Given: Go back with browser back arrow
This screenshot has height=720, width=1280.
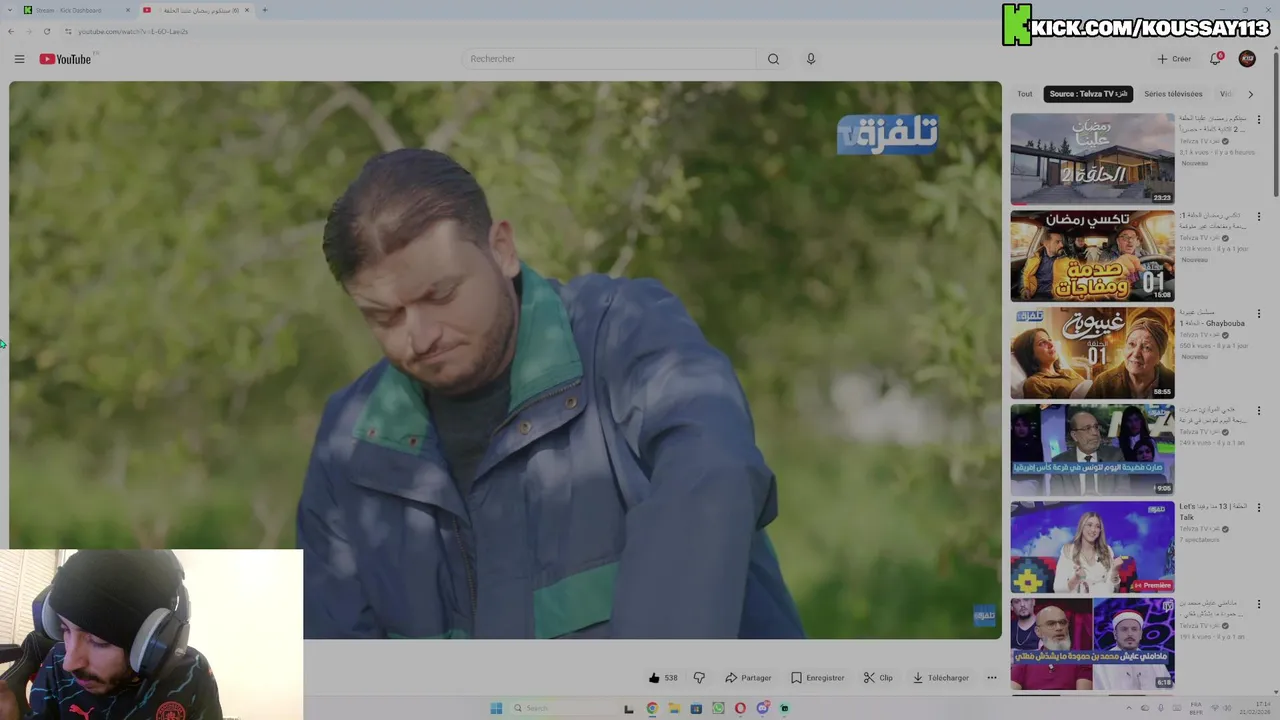Looking at the screenshot, I should coord(10,31).
